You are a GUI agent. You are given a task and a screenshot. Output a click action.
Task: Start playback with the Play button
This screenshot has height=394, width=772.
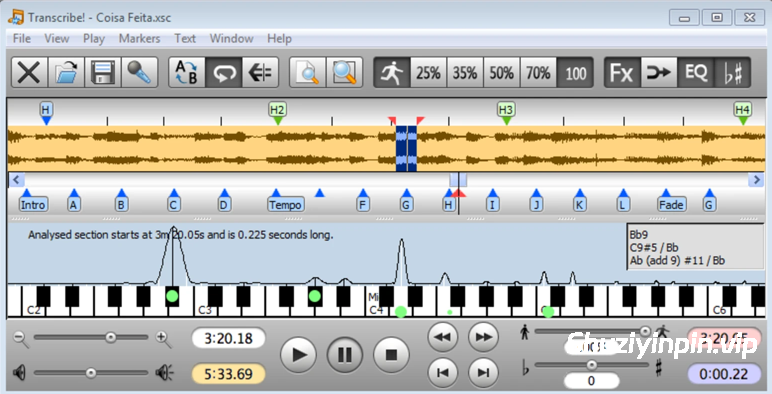(x=298, y=354)
